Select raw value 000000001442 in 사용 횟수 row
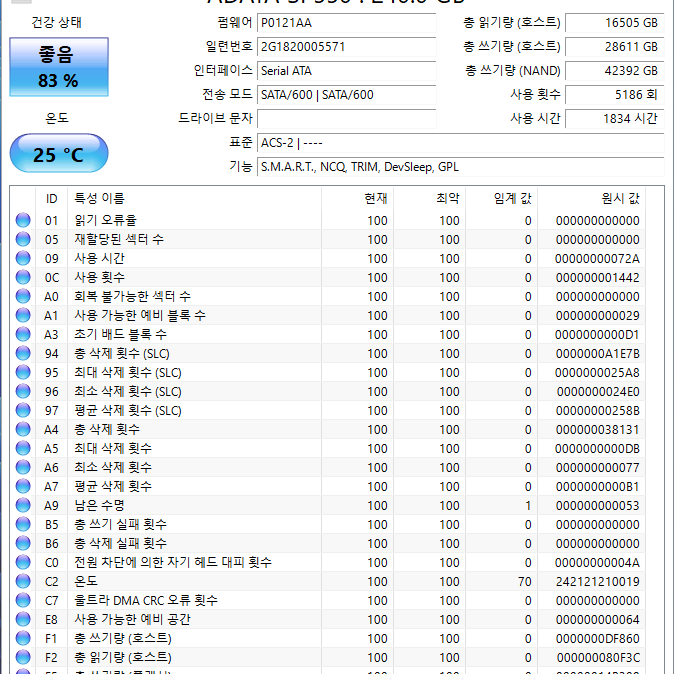Screen dimensions: 674x674 597,278
